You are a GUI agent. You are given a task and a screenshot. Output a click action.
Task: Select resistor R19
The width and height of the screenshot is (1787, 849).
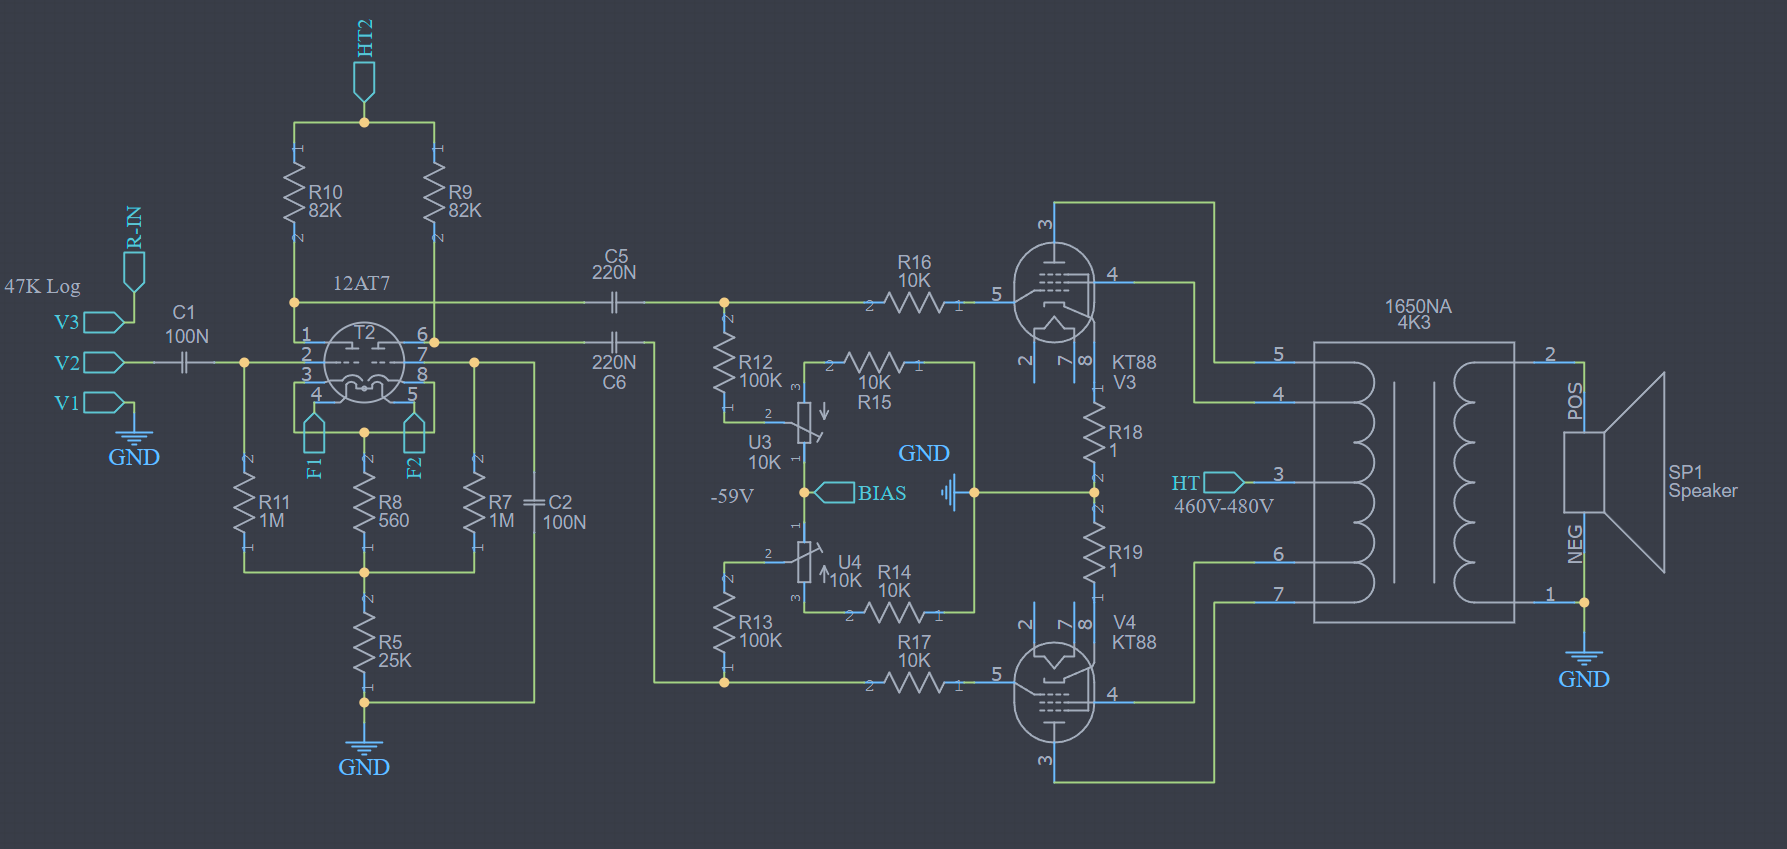click(1094, 552)
